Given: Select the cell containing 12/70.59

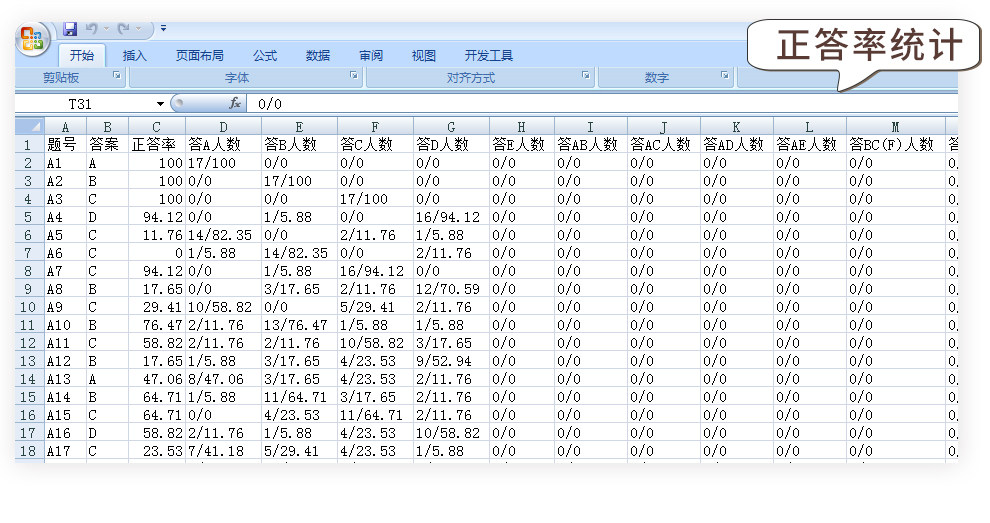Looking at the screenshot, I should [x=451, y=289].
